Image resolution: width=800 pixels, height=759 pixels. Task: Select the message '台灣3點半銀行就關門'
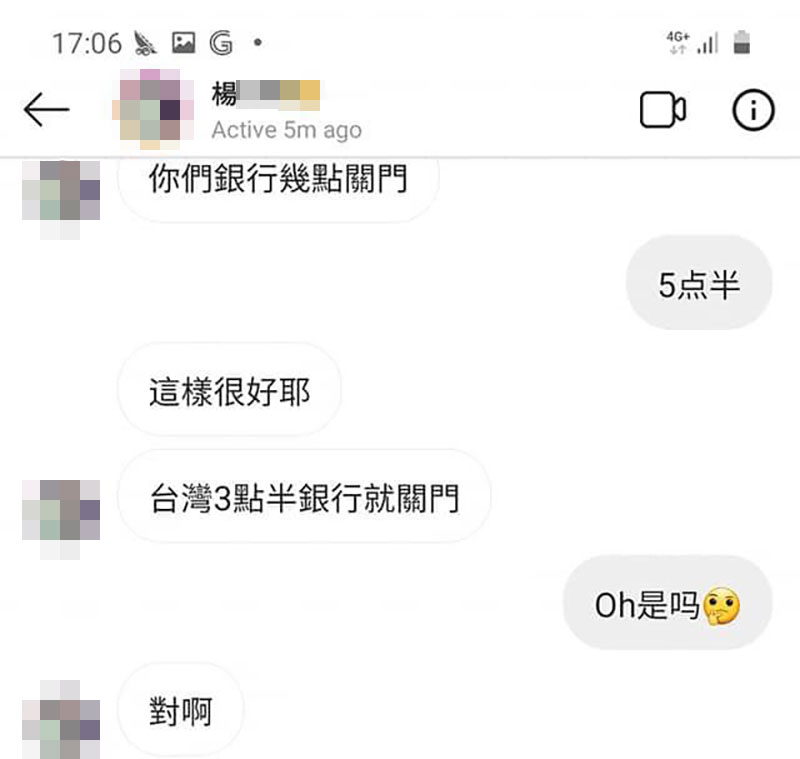pyautogui.click(x=305, y=496)
